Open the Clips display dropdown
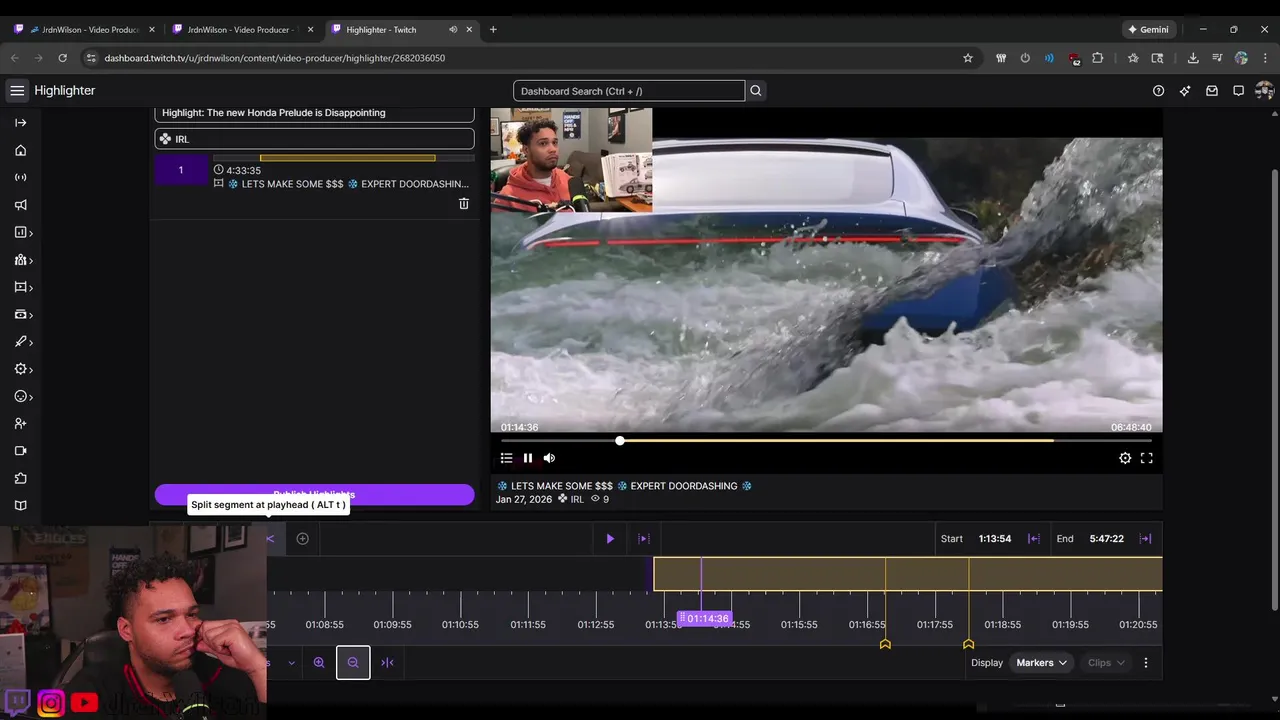This screenshot has height=720, width=1280. click(1106, 662)
